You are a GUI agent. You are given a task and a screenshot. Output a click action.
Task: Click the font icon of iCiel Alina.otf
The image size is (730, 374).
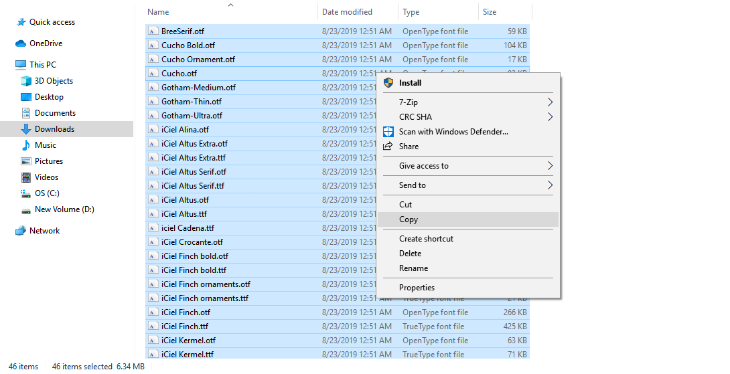coord(153,129)
